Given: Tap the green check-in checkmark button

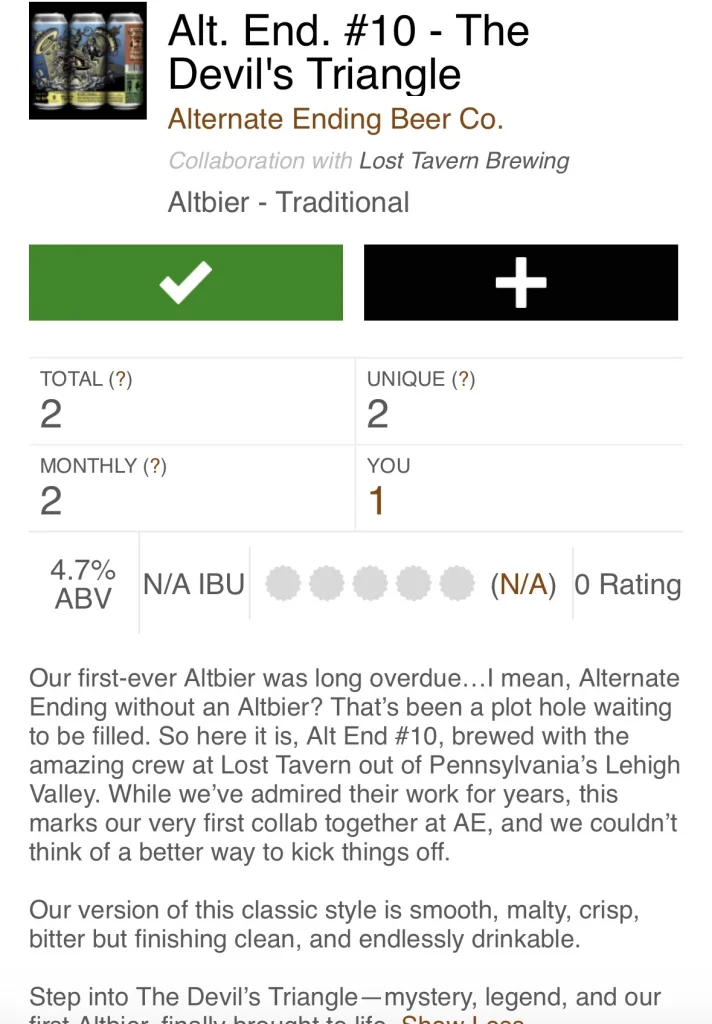Looking at the screenshot, I should pyautogui.click(x=186, y=283).
